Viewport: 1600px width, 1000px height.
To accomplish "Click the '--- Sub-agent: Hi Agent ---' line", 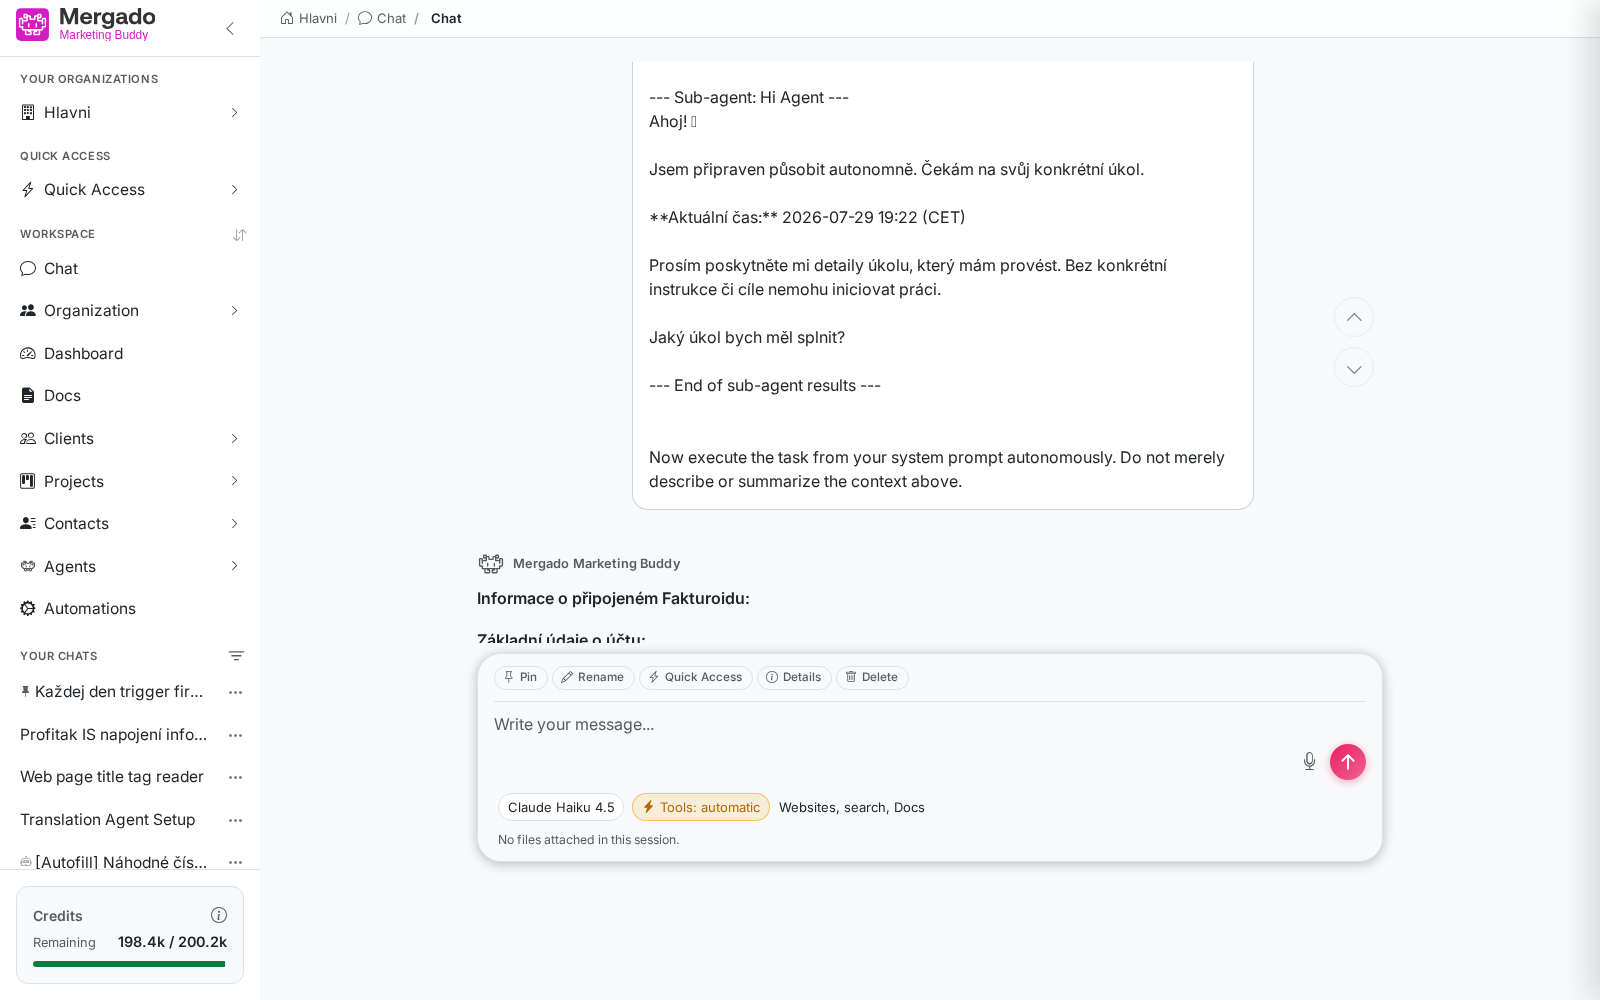I will (749, 98).
